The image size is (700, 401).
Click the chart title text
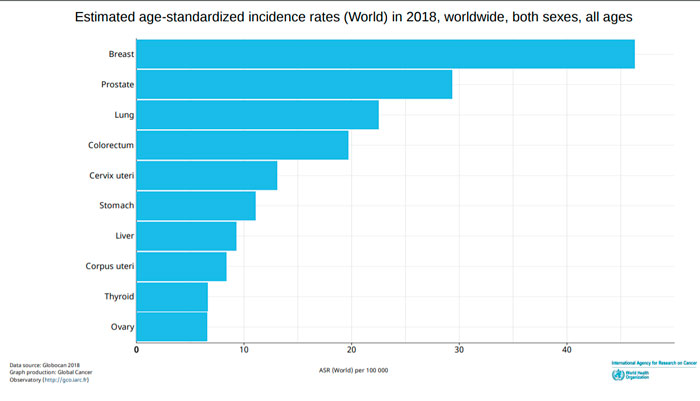(354, 17)
